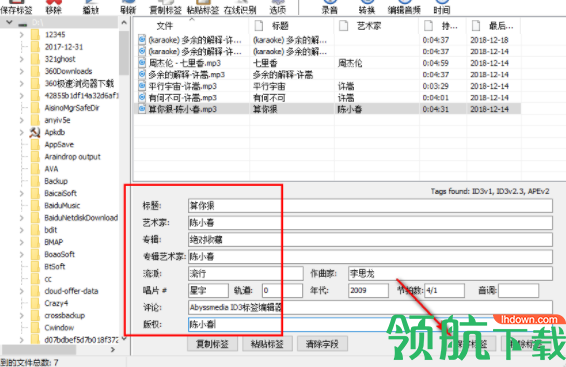566x367 pixels.
Task: Click the Remove (移除) toolbar button
Action: (x=53, y=7)
